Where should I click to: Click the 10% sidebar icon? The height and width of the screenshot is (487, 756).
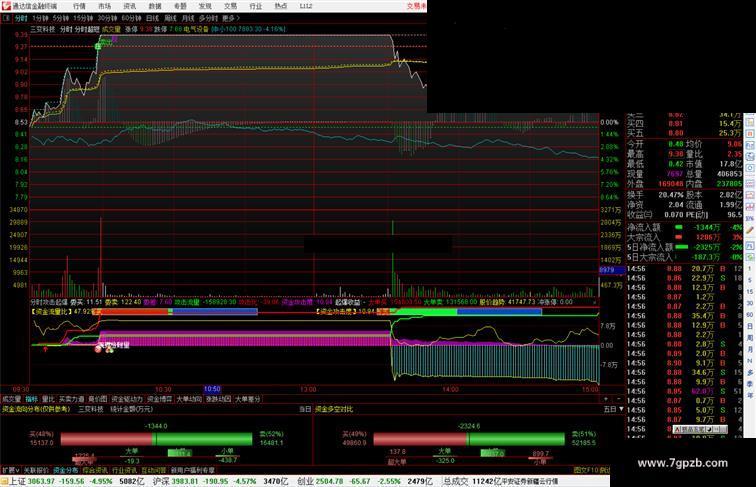[750, 218]
